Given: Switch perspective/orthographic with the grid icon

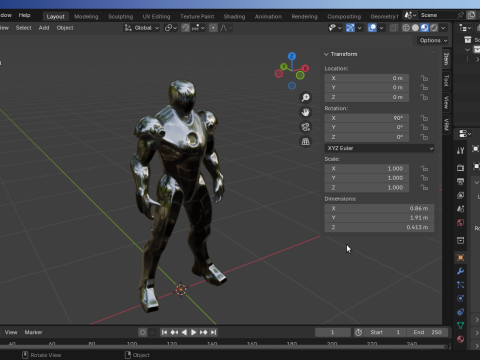Looking at the screenshot, I should click(x=305, y=141).
